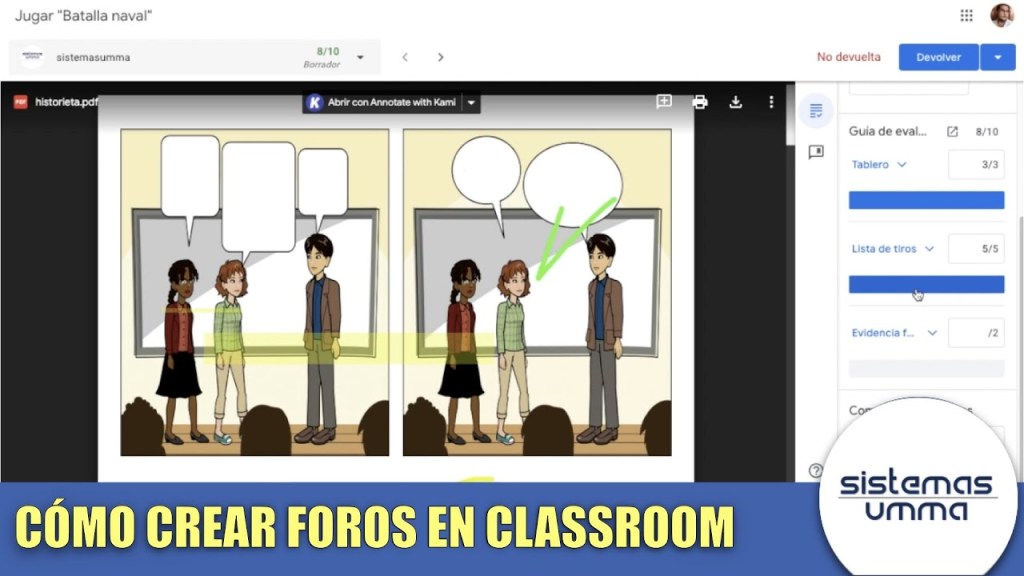The image size is (1024, 576).
Task: Expand the Lista de tiros criterion
Action: [x=929, y=249]
